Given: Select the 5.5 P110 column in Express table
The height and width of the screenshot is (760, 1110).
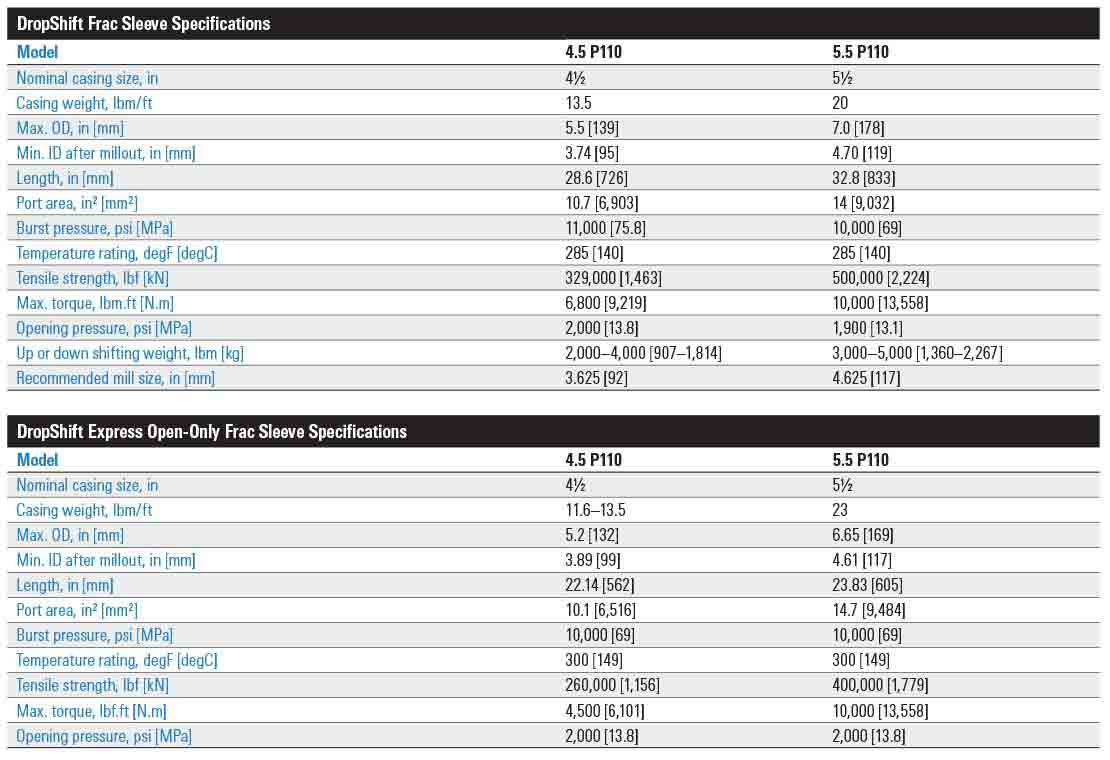Looking at the screenshot, I should tap(860, 460).
